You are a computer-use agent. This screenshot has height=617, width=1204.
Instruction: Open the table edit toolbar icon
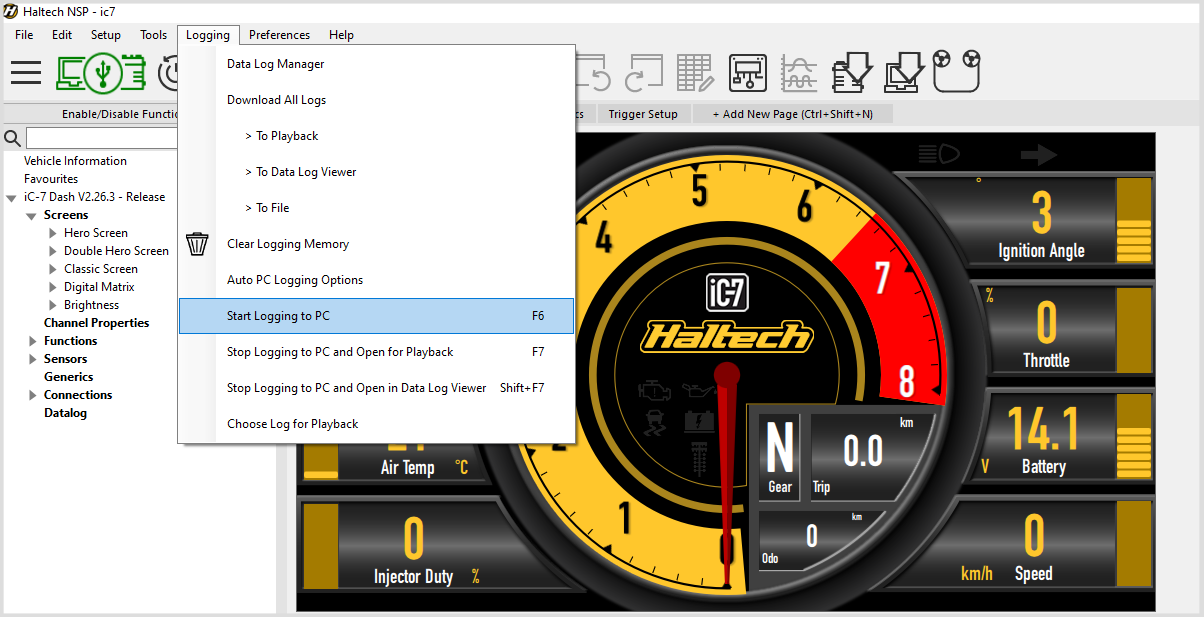click(695, 72)
